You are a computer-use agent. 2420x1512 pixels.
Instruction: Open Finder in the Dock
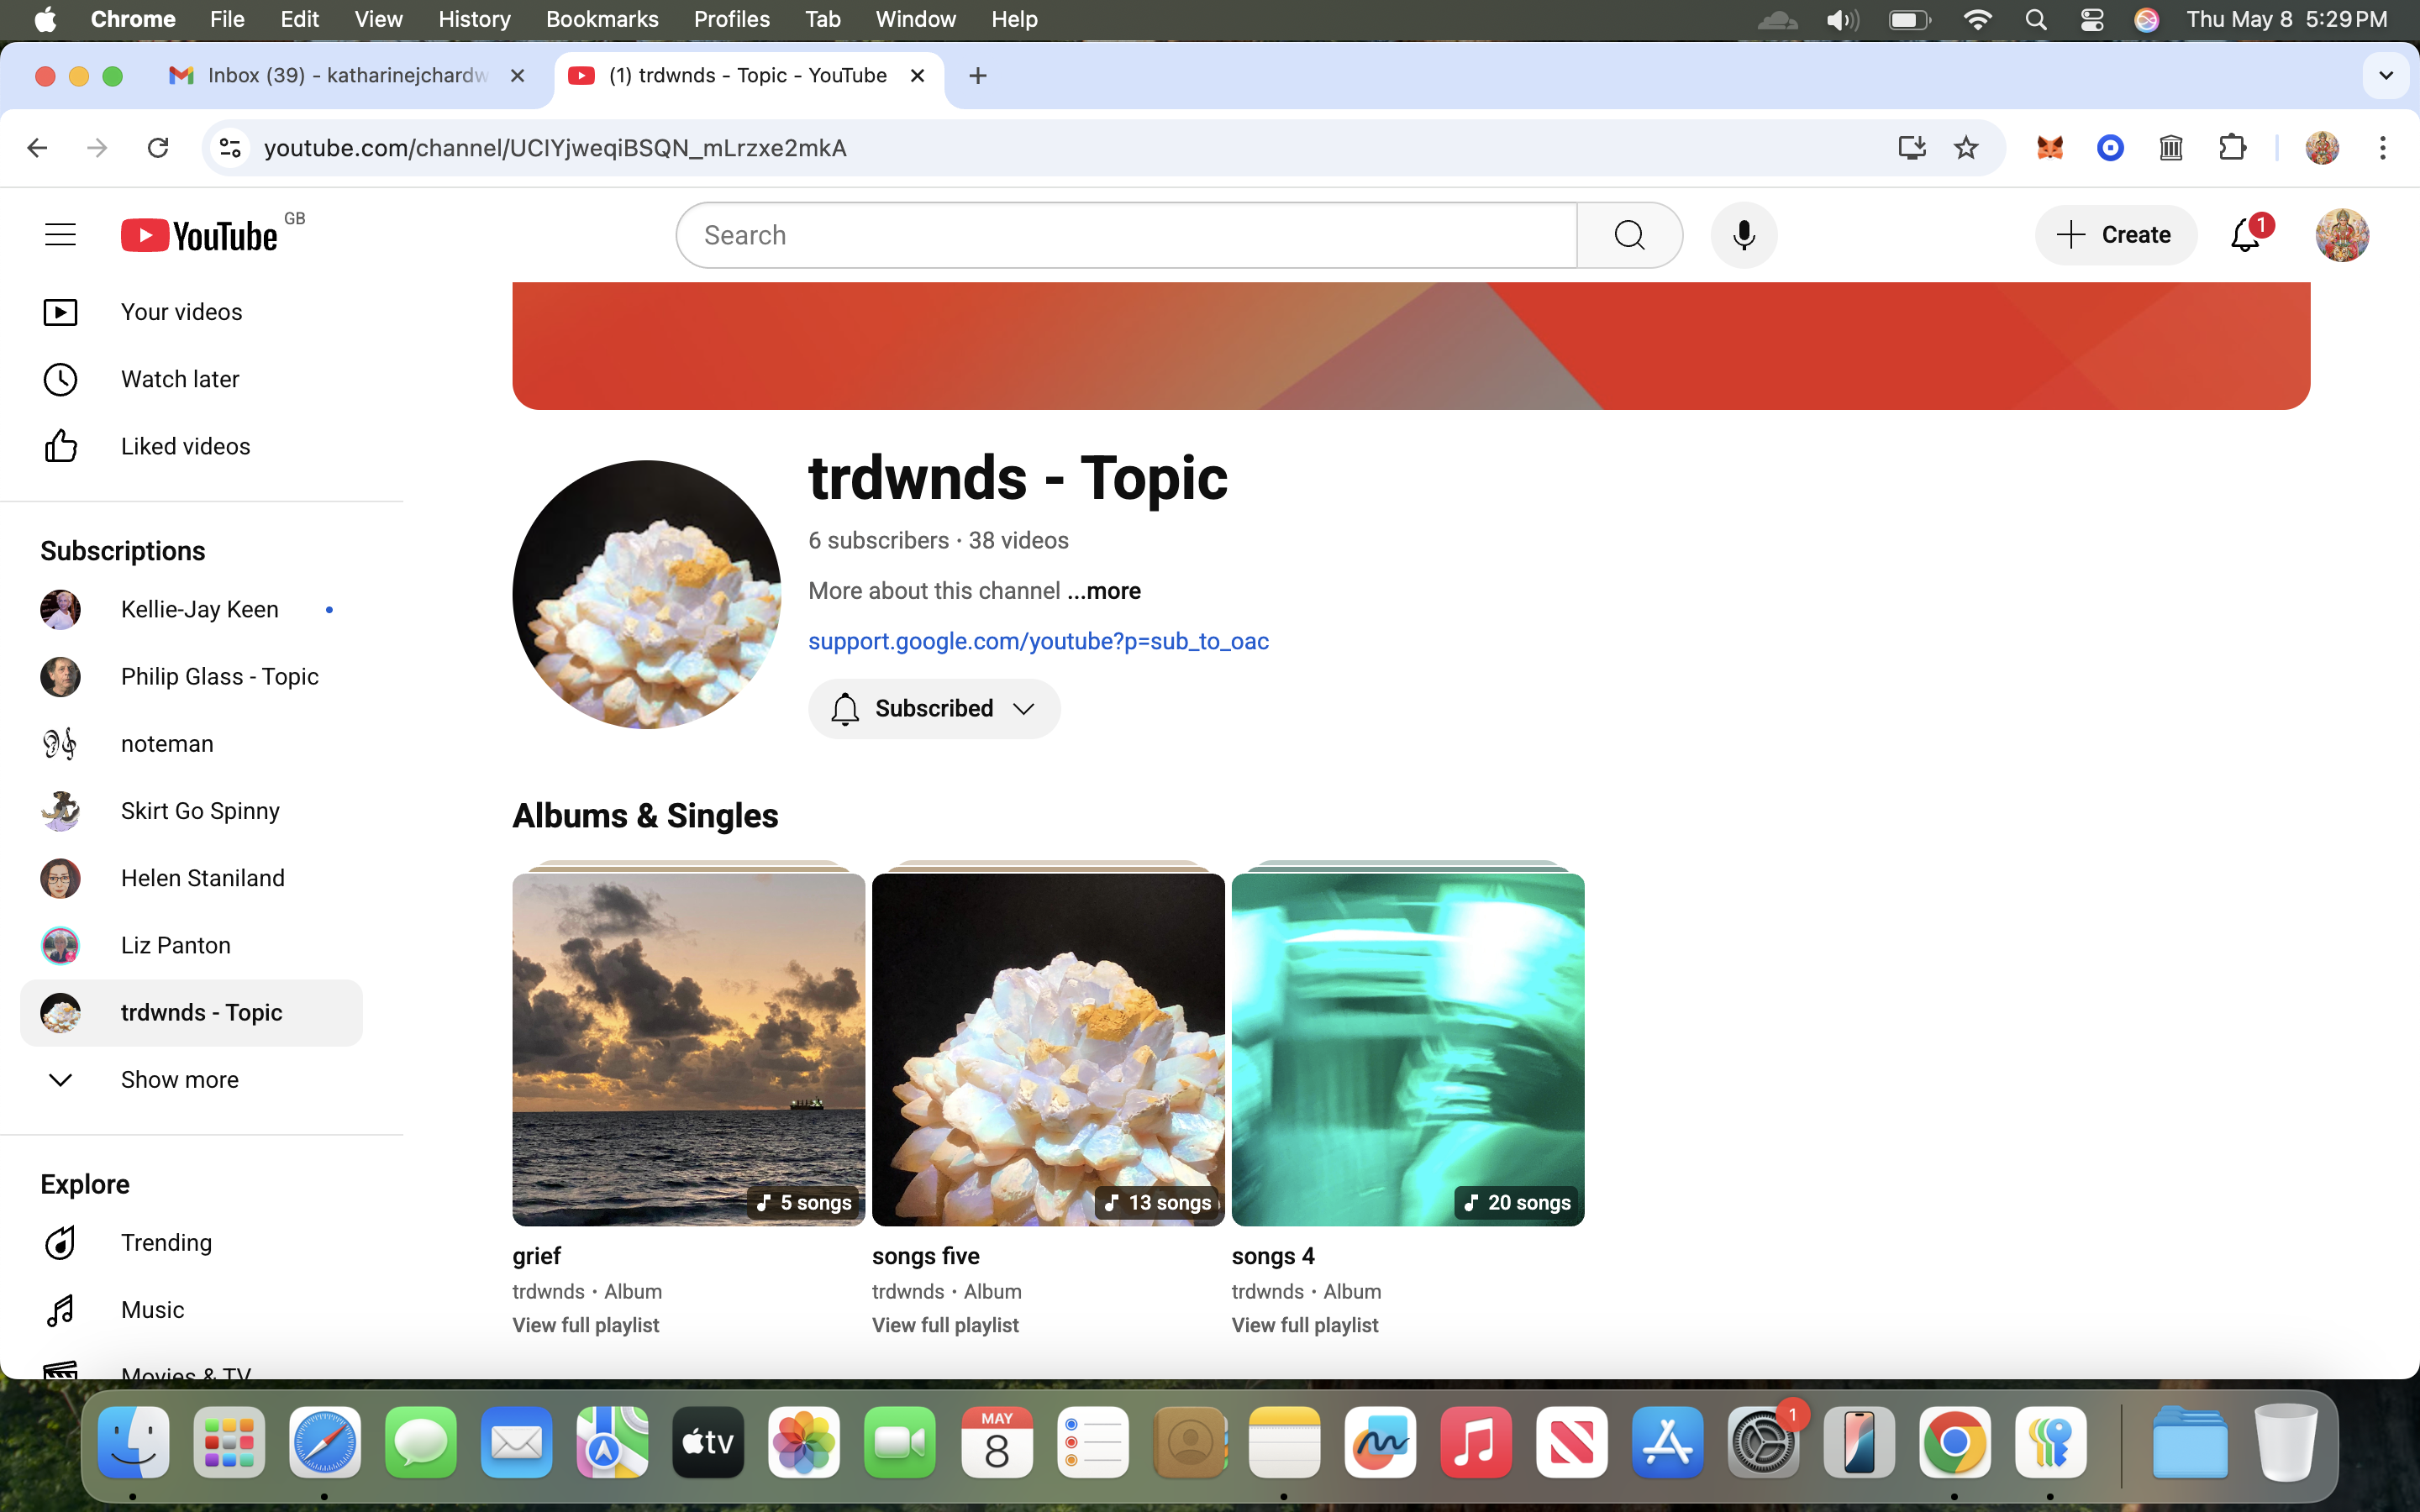click(x=133, y=1442)
